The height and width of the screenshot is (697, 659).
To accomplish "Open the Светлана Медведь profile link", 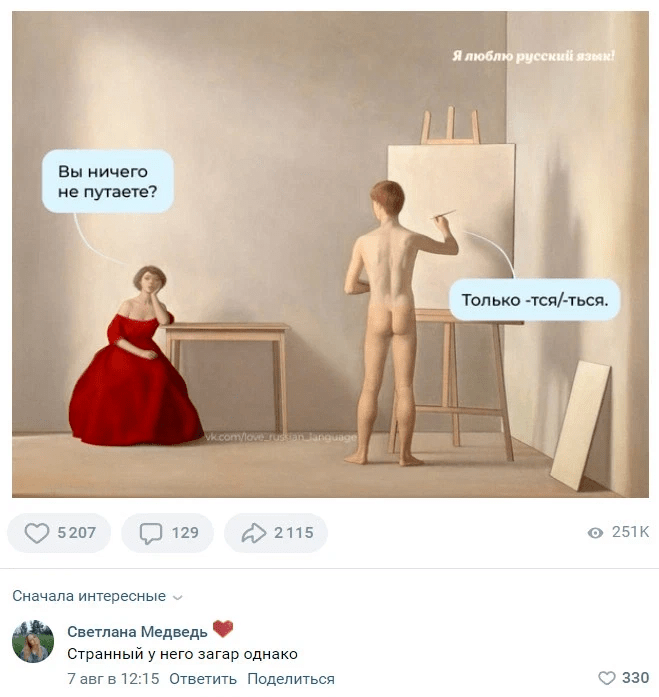I will click(137, 632).
